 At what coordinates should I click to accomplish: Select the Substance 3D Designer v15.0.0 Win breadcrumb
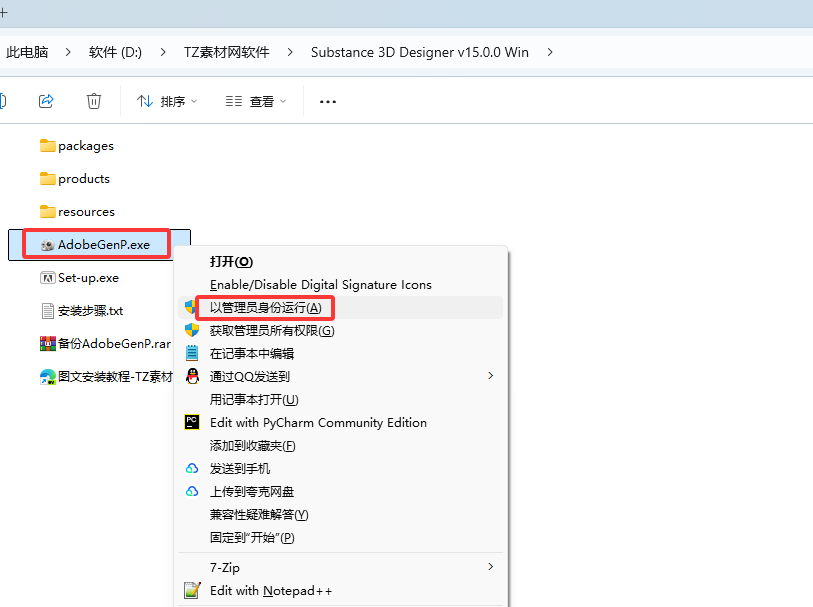click(x=420, y=52)
